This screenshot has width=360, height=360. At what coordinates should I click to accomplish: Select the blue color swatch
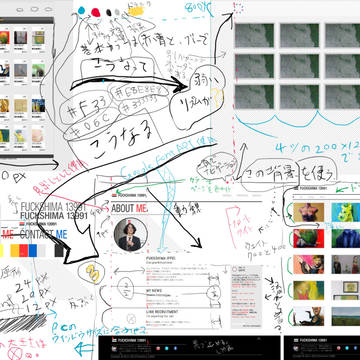tap(33, 251)
